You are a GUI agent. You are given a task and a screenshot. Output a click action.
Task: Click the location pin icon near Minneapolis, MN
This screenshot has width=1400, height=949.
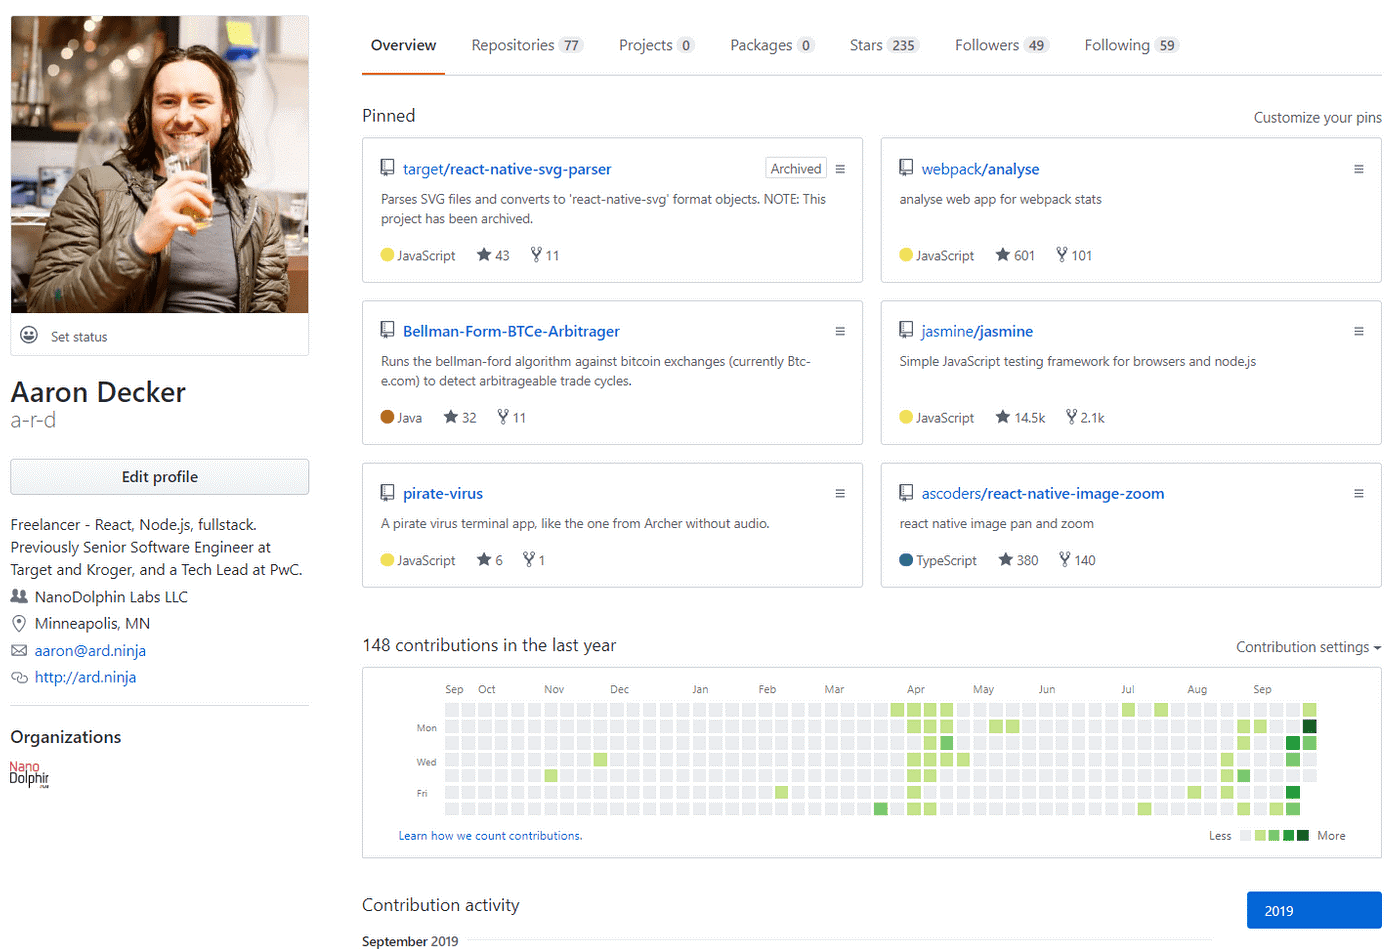17,623
